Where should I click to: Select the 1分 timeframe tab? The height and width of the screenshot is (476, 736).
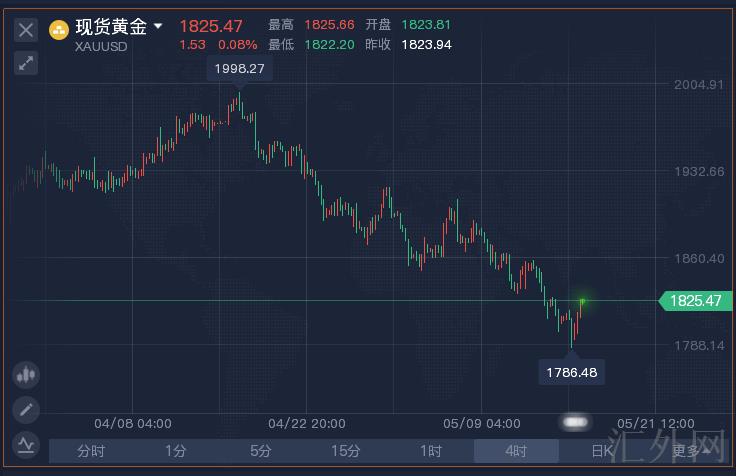(176, 451)
